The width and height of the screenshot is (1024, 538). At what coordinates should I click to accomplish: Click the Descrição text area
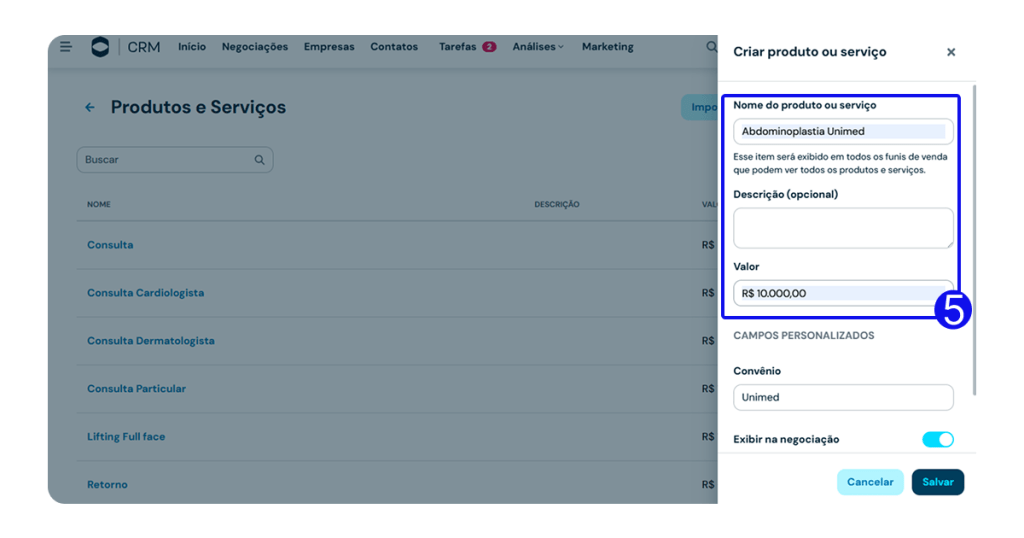coord(842,228)
